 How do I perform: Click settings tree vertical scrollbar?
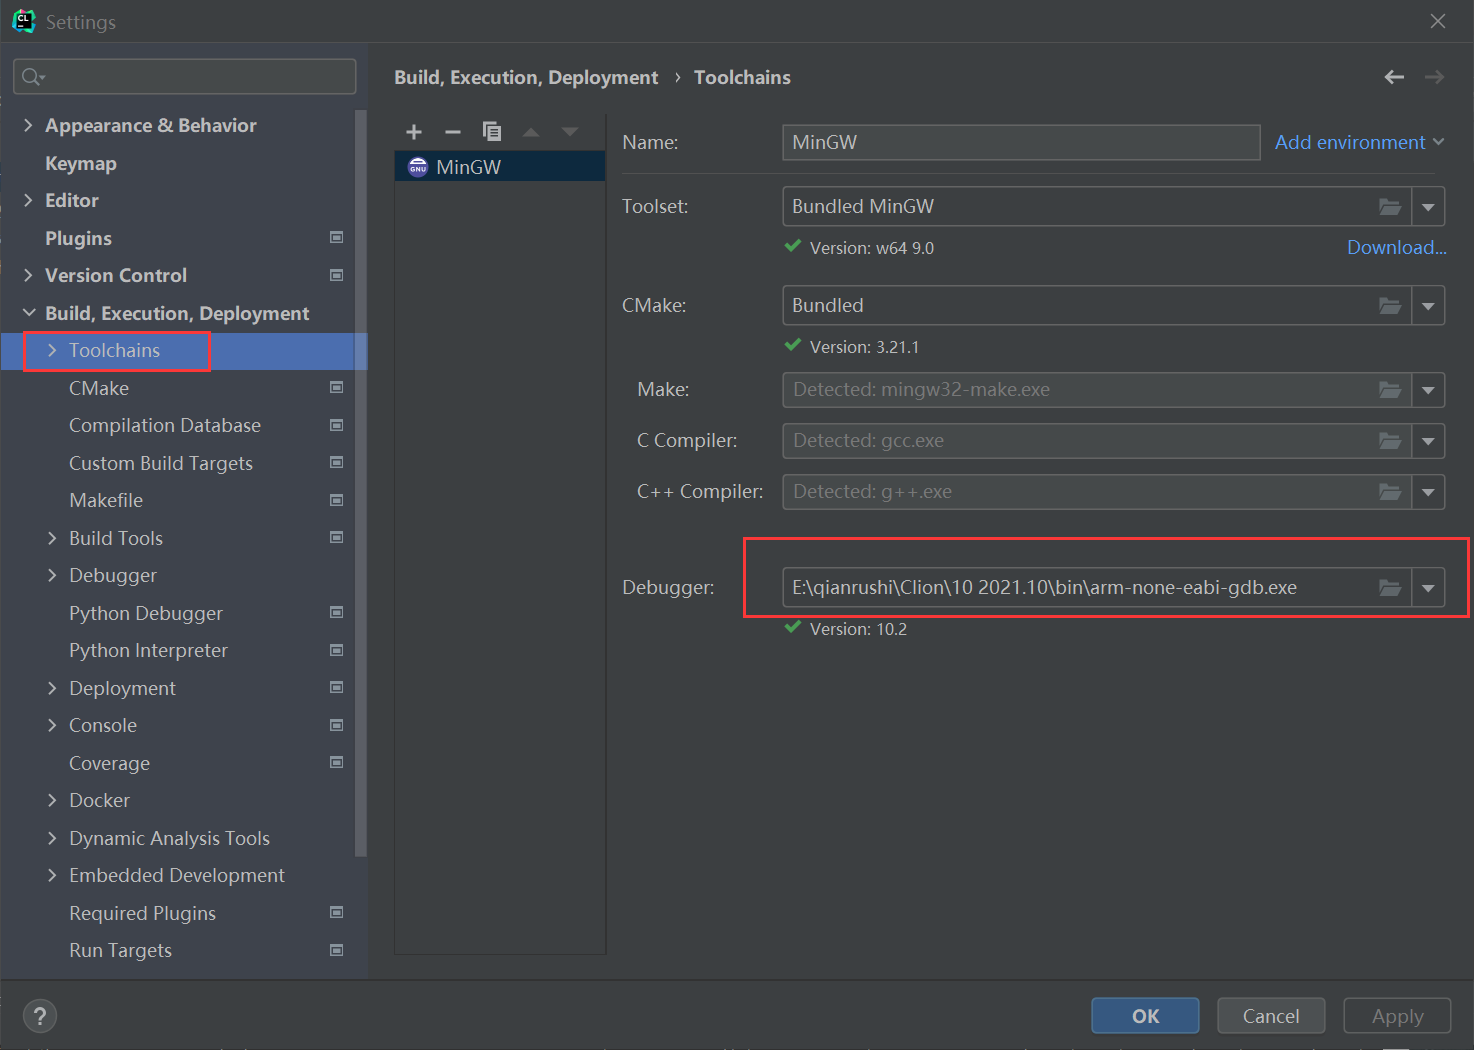pyautogui.click(x=361, y=483)
